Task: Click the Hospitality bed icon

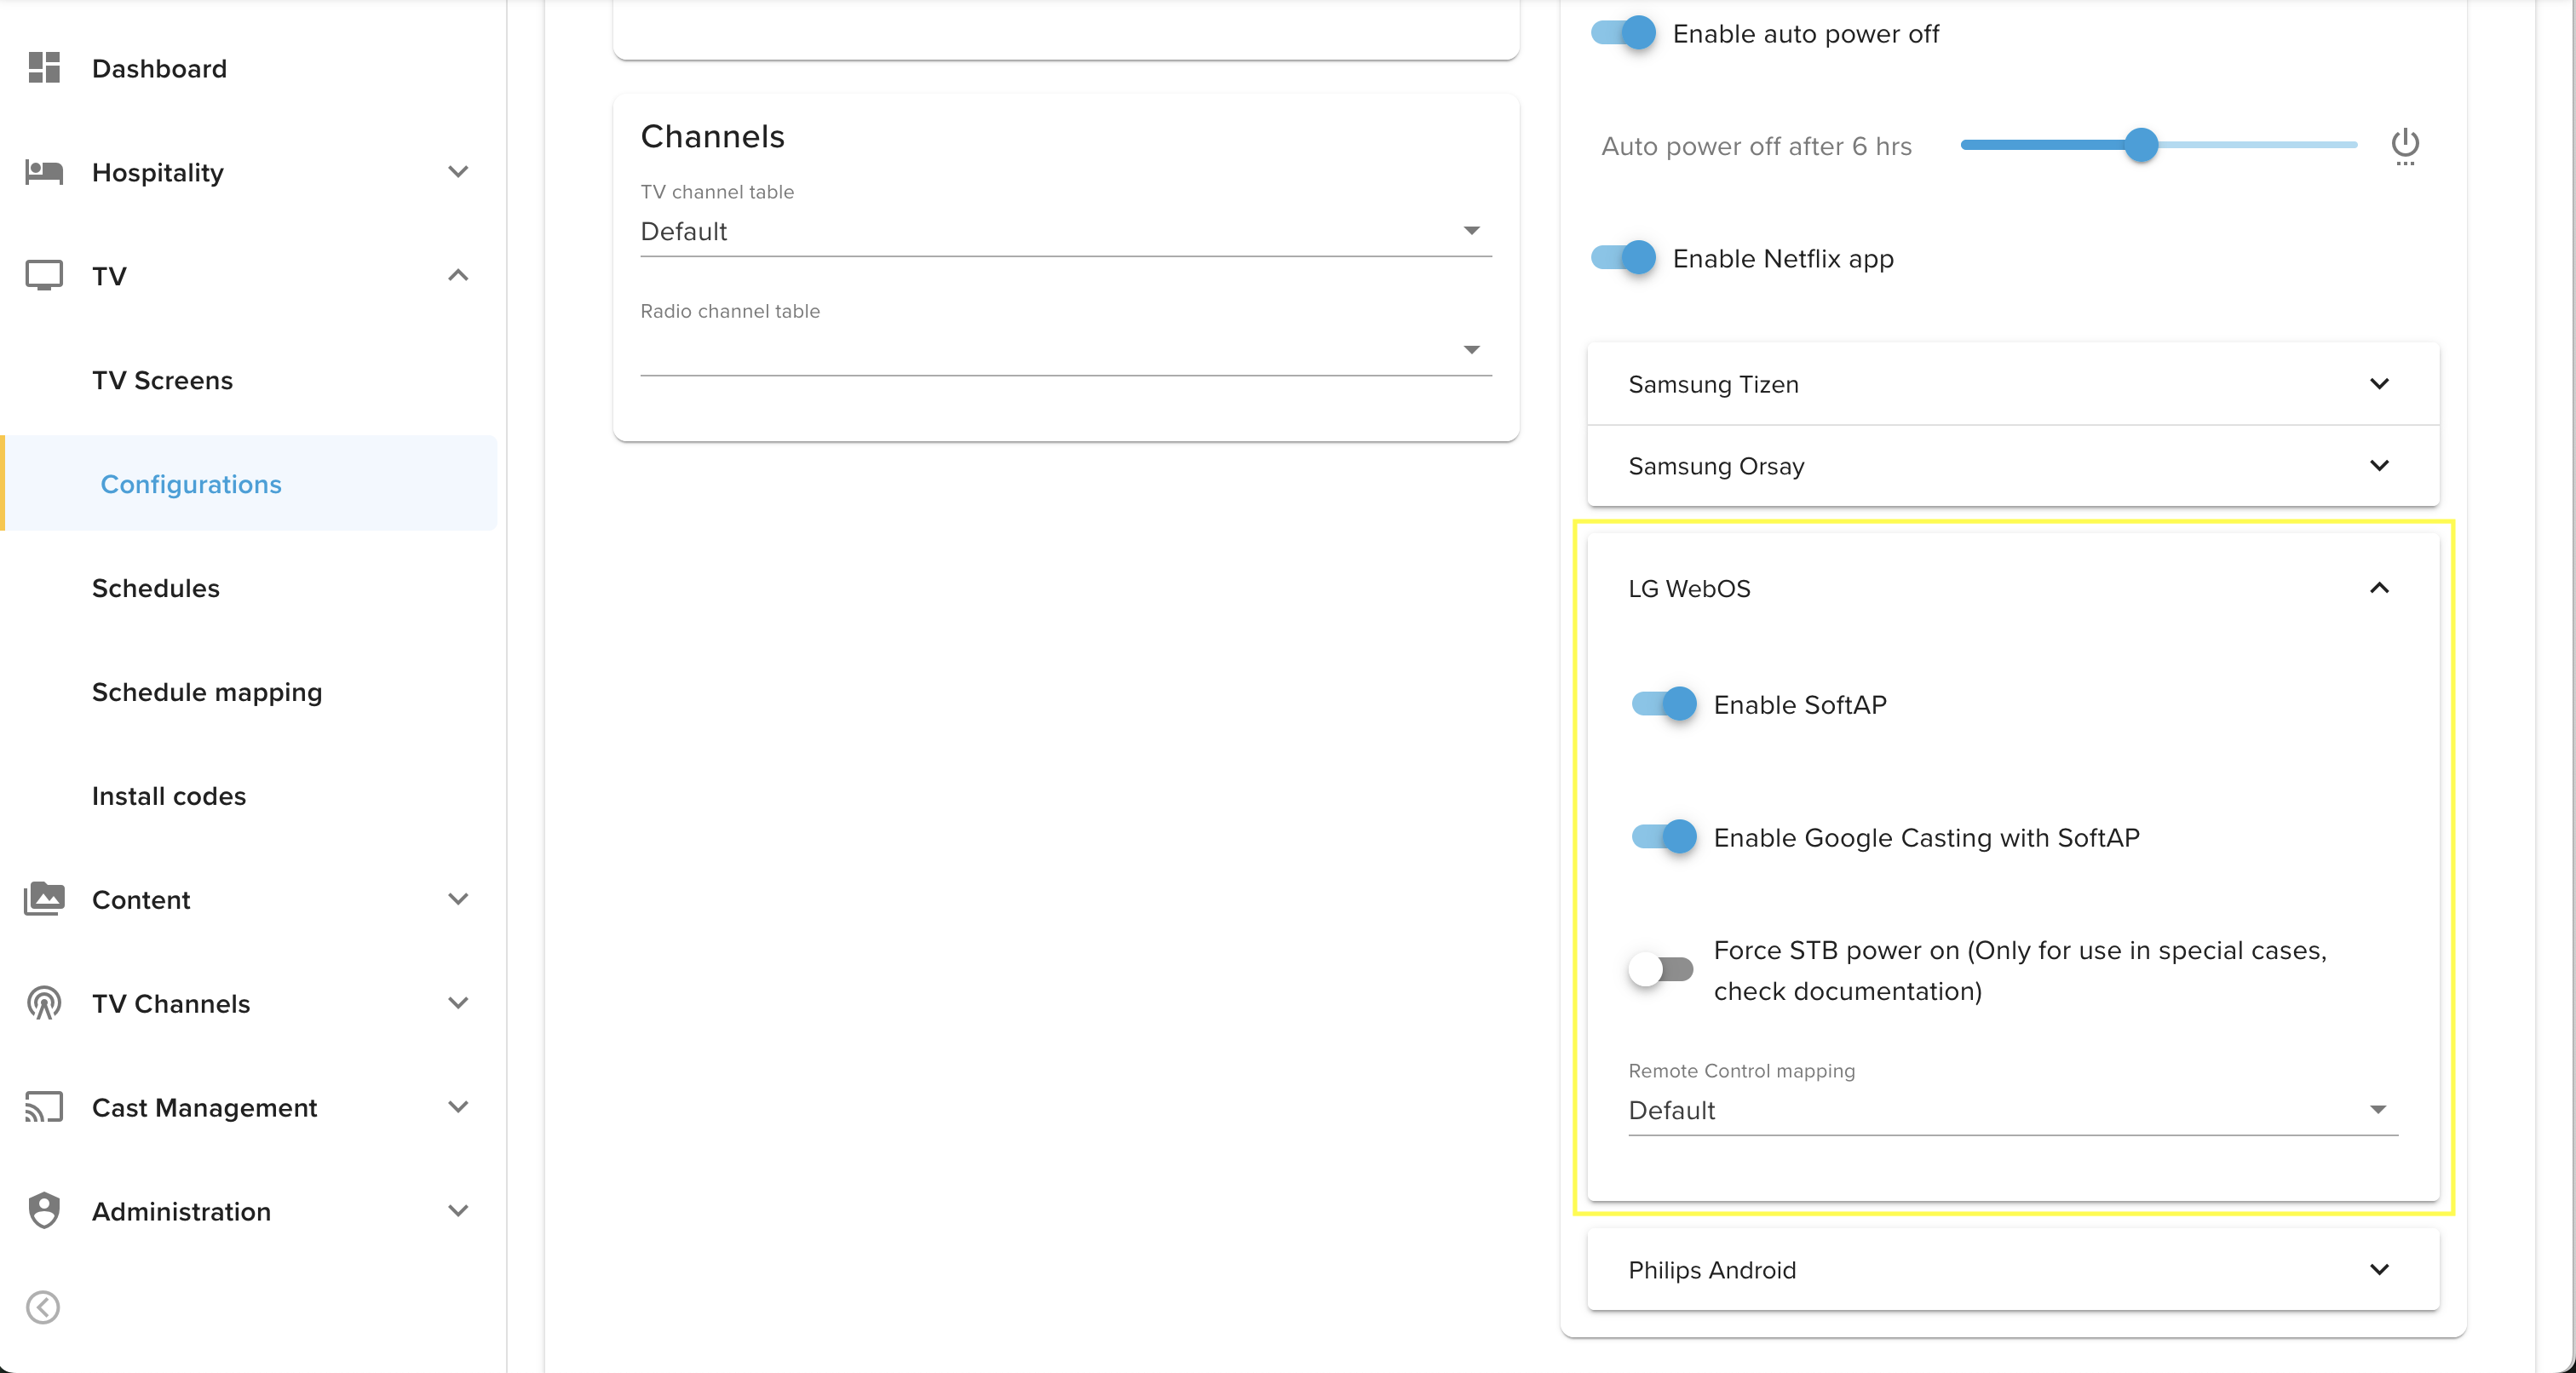Action: click(x=44, y=172)
